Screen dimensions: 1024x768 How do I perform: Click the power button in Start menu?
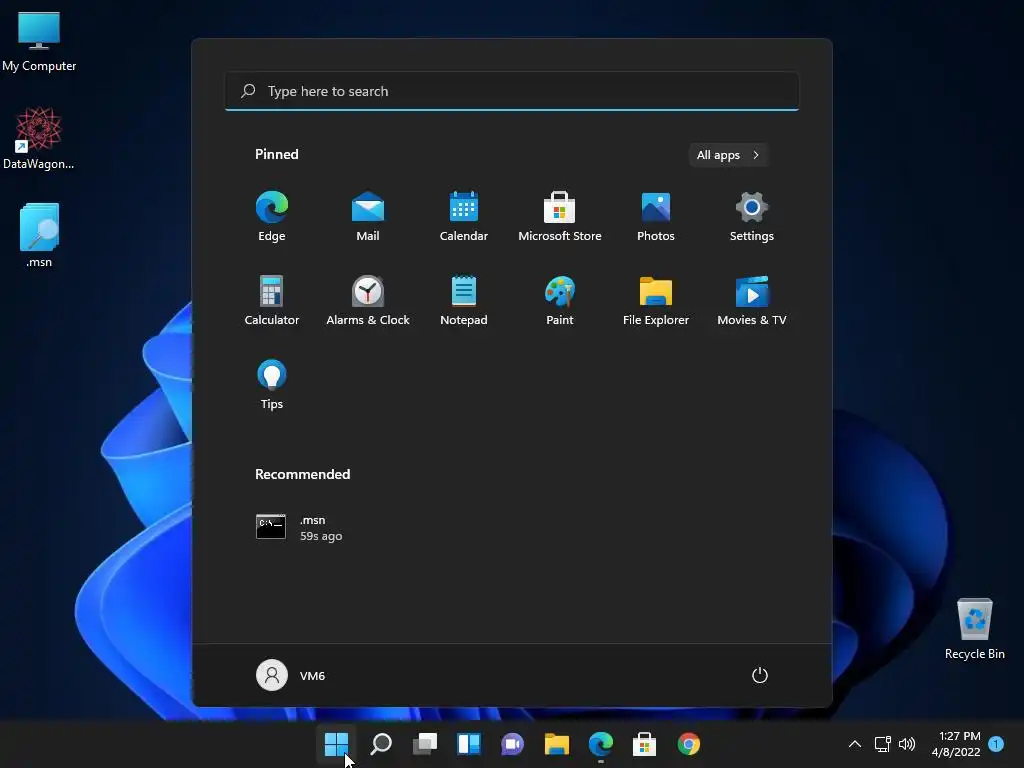[x=760, y=675]
